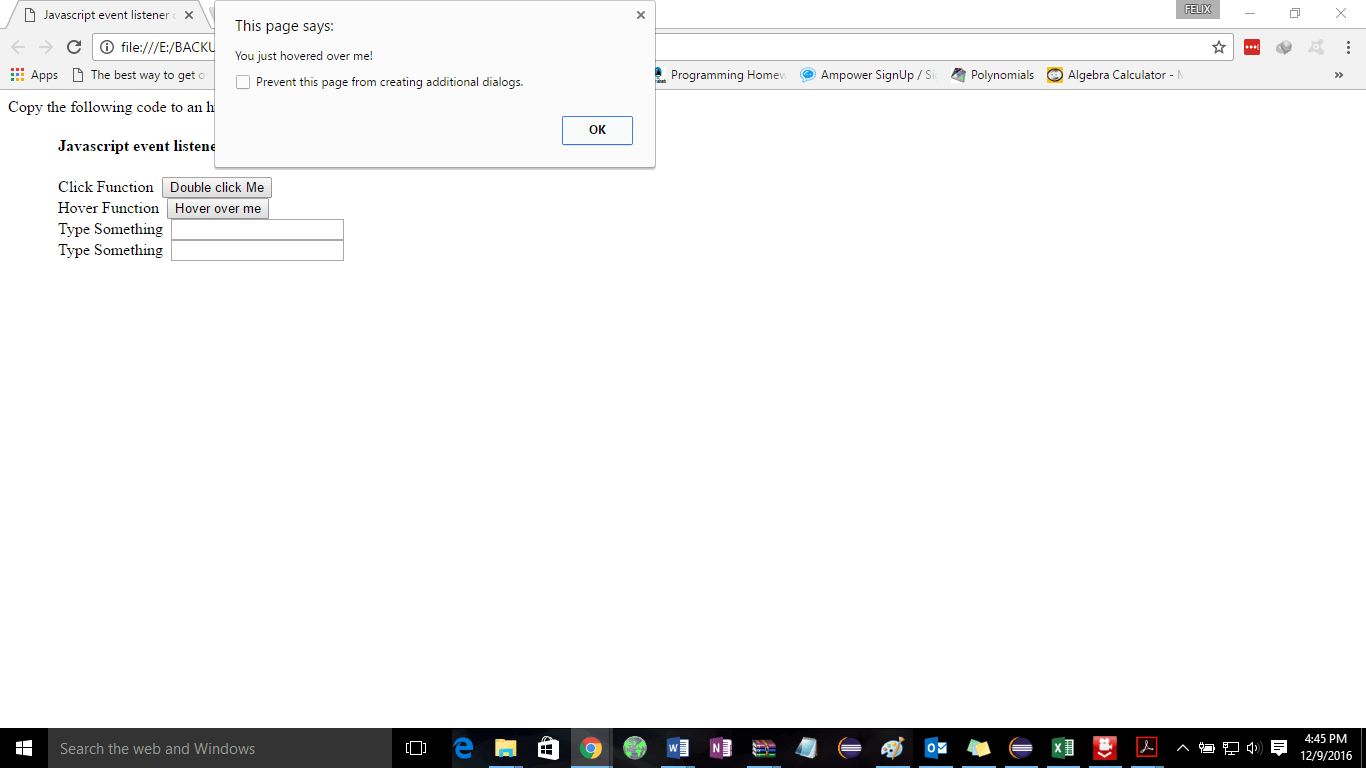Open the red LastPass extension icon
Screen dimensions: 1366x768
pos(1252,47)
